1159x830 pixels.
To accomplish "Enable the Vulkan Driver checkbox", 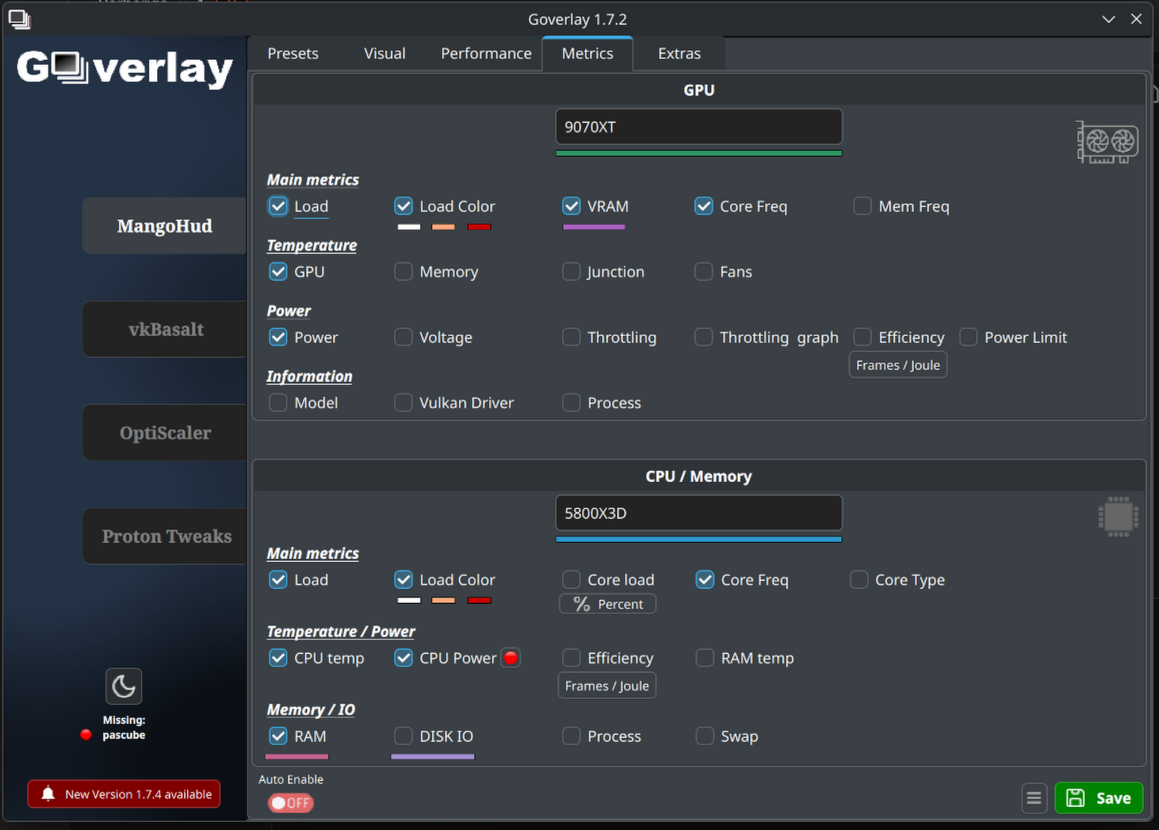I will point(403,402).
